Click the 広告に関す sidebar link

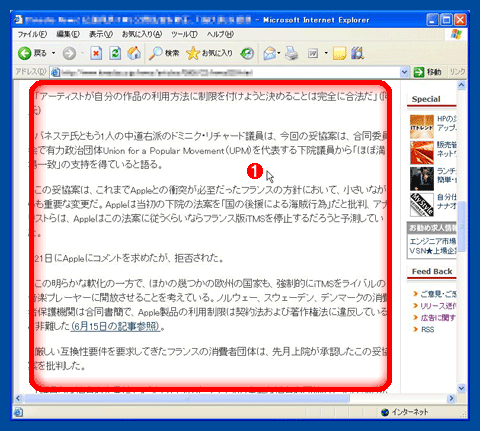pos(438,318)
